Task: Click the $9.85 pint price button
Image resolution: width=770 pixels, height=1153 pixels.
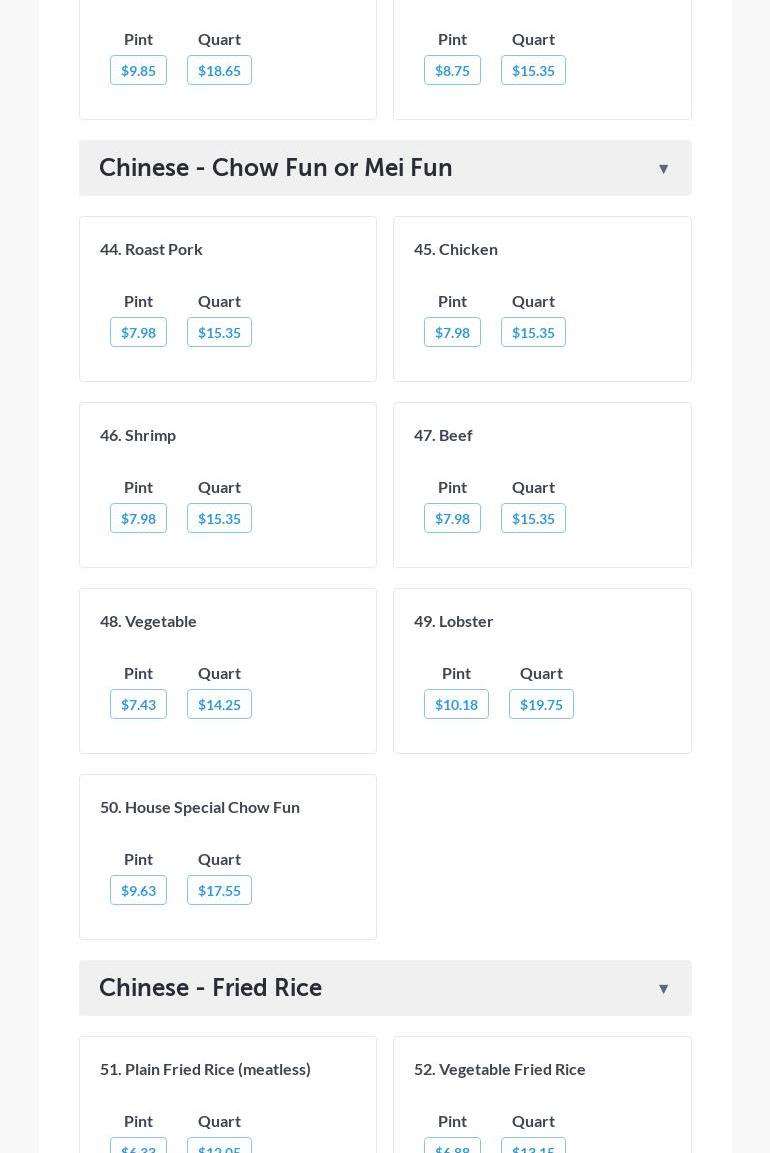Action: (x=138, y=71)
